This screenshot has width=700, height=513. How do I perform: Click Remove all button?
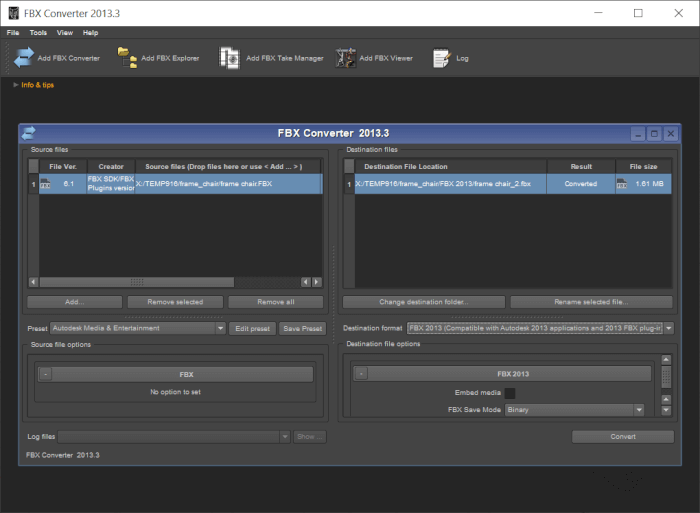point(276,302)
